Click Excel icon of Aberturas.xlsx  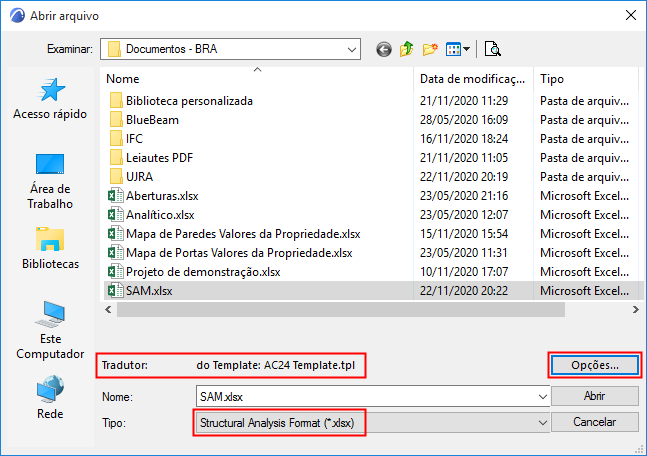click(x=116, y=196)
